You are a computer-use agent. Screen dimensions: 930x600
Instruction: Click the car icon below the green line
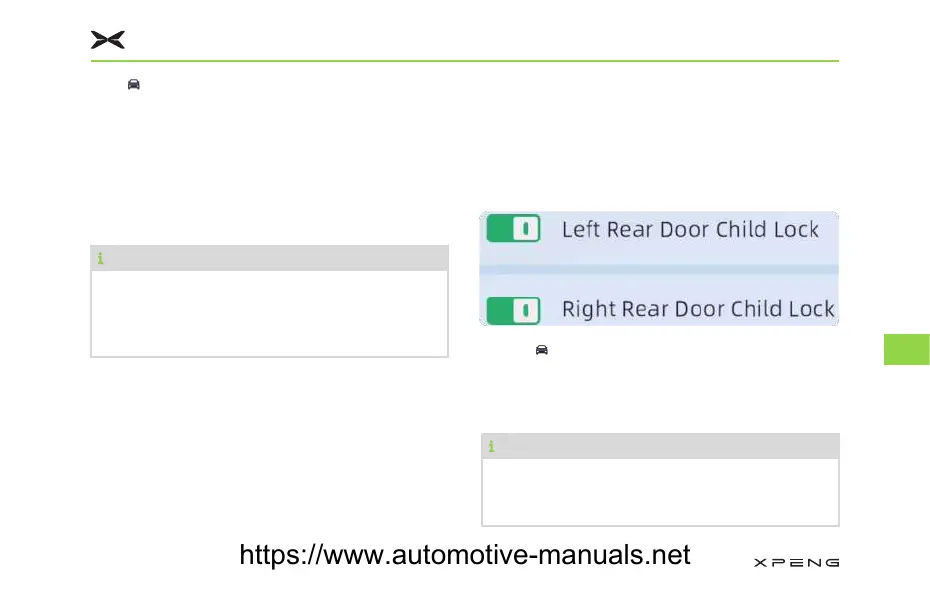click(133, 84)
